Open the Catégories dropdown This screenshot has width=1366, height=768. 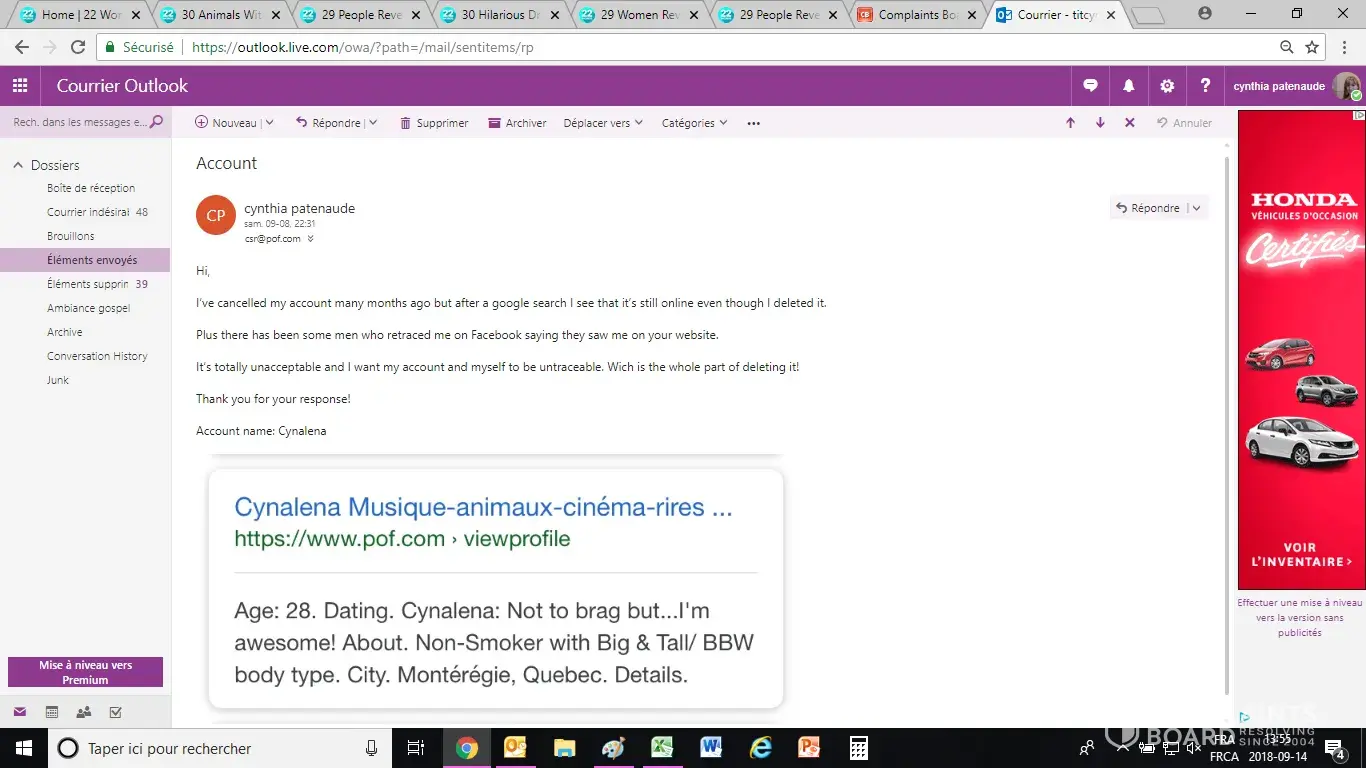click(694, 123)
